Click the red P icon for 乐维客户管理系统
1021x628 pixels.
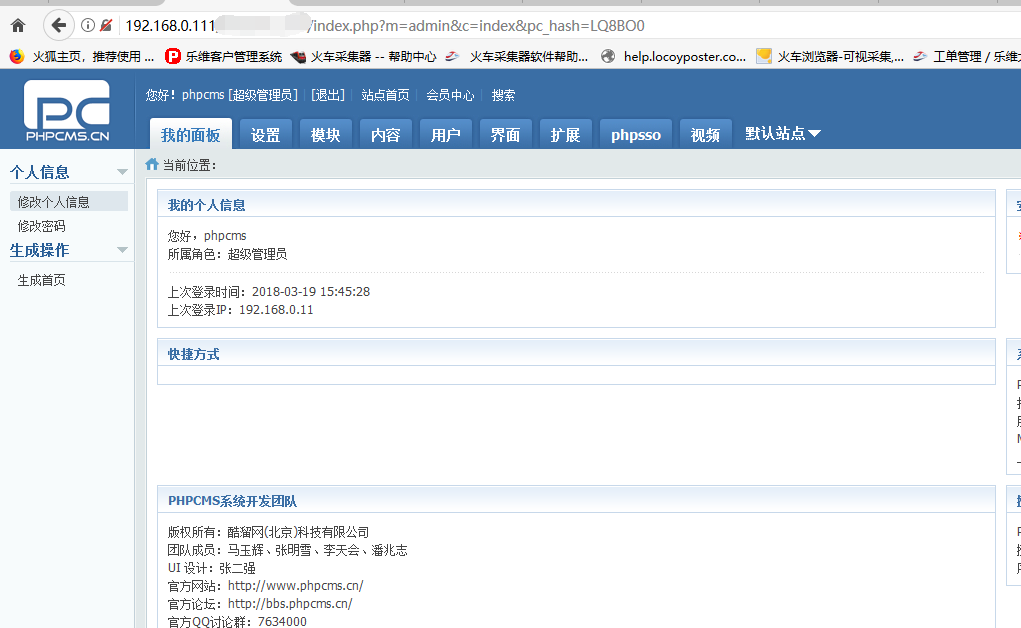coord(173,57)
